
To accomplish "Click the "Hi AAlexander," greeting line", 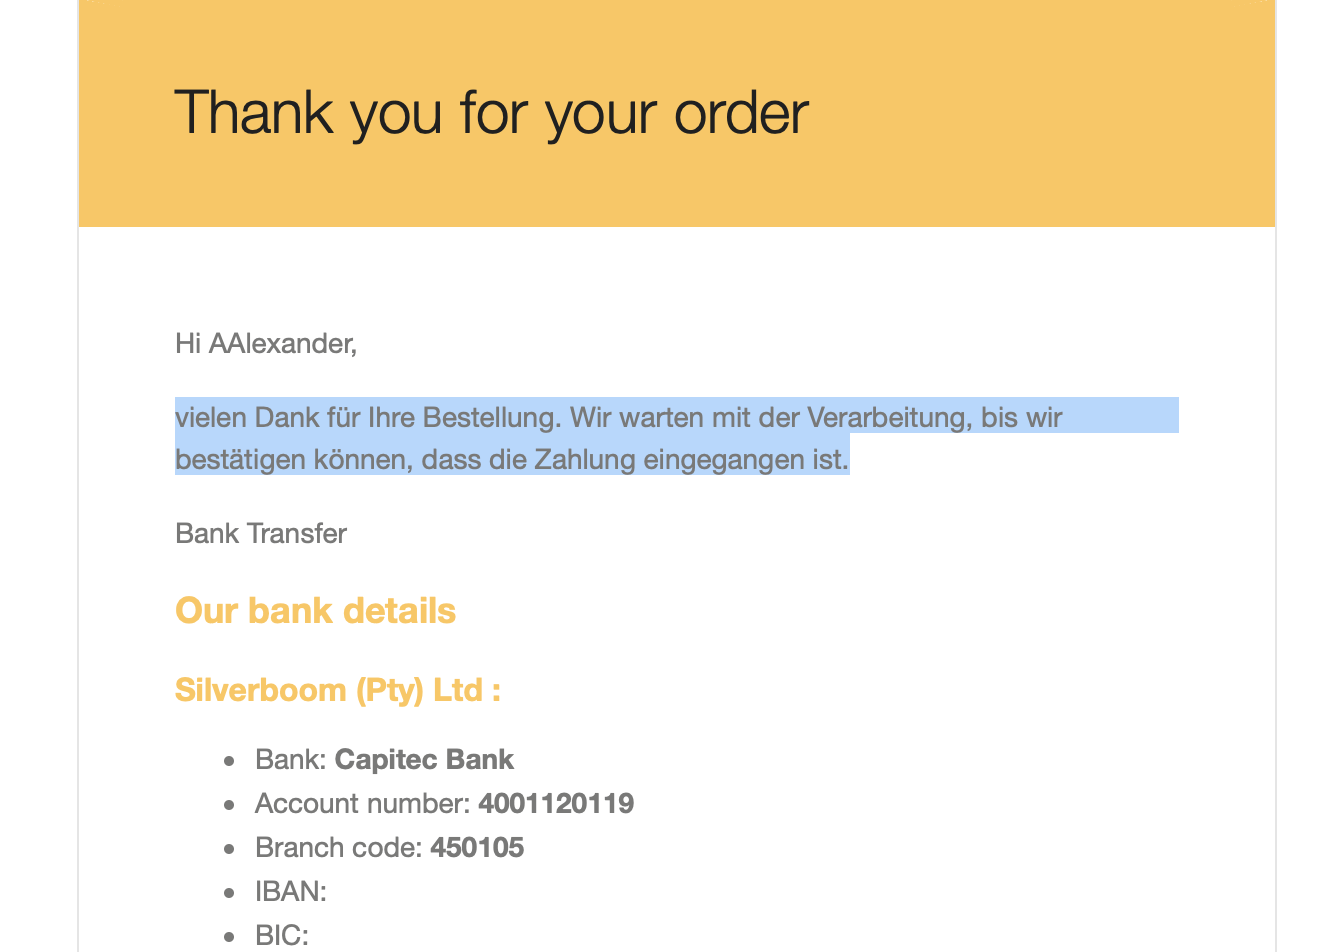I will coord(266,344).
